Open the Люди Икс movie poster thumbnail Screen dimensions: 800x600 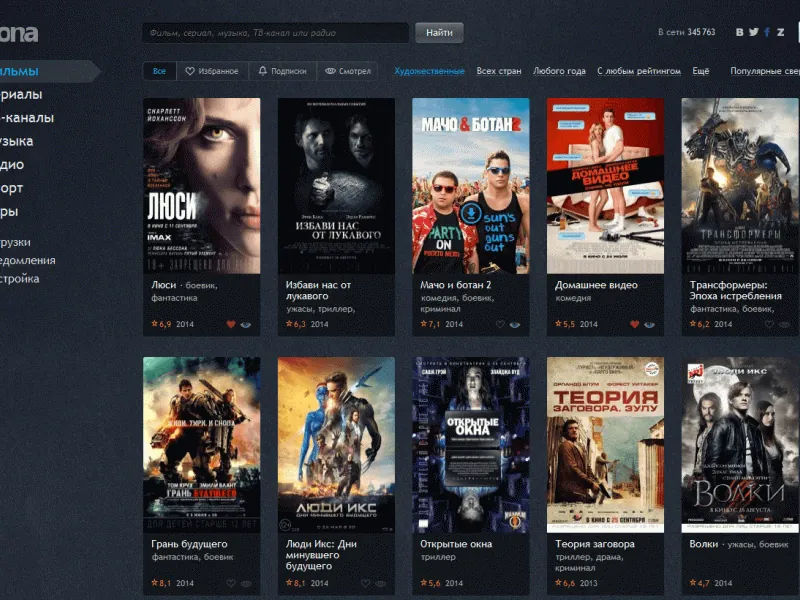coord(336,445)
